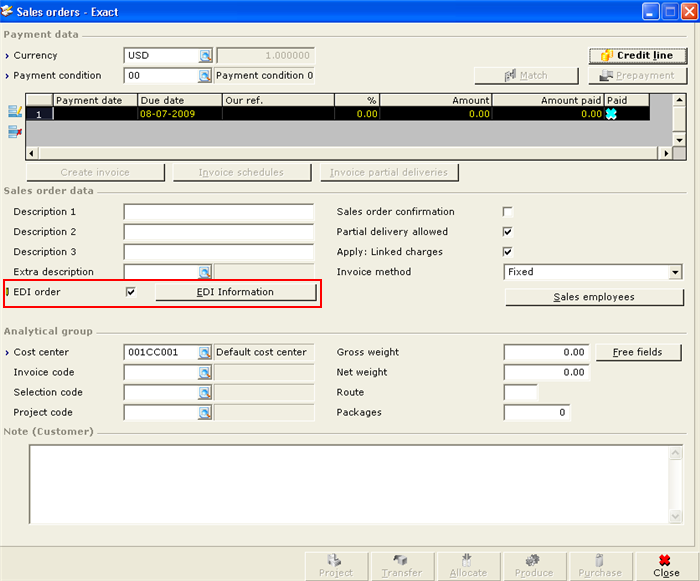700x581 pixels.
Task: Click the edit payment line icon
Action: [15, 111]
